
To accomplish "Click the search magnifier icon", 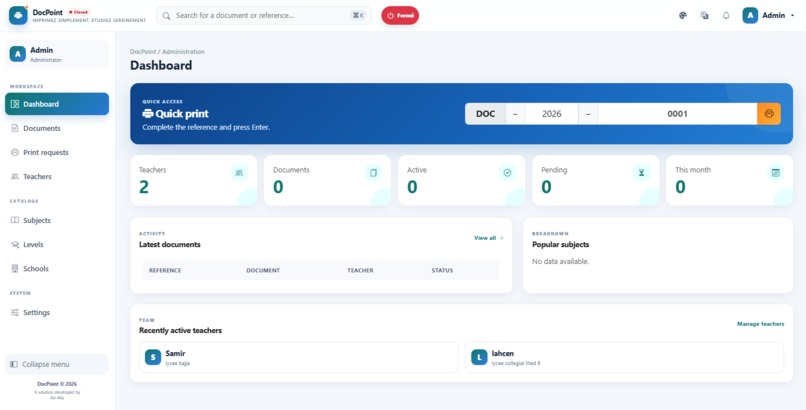I will click(166, 16).
